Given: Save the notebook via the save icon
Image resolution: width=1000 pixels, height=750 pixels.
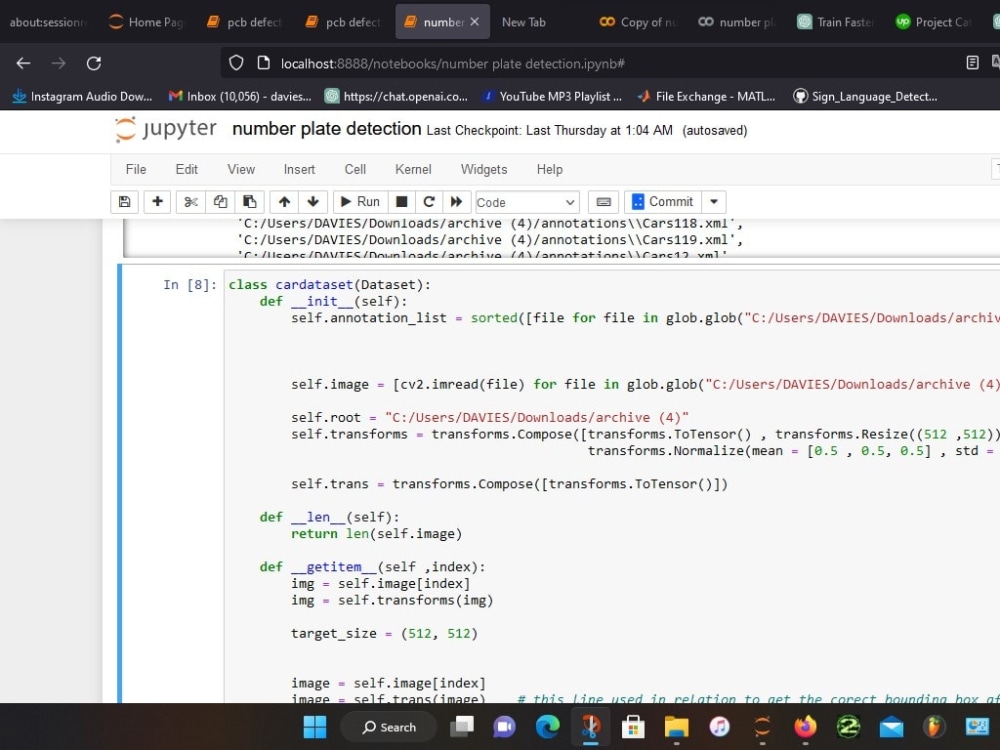Looking at the screenshot, I should [x=124, y=201].
